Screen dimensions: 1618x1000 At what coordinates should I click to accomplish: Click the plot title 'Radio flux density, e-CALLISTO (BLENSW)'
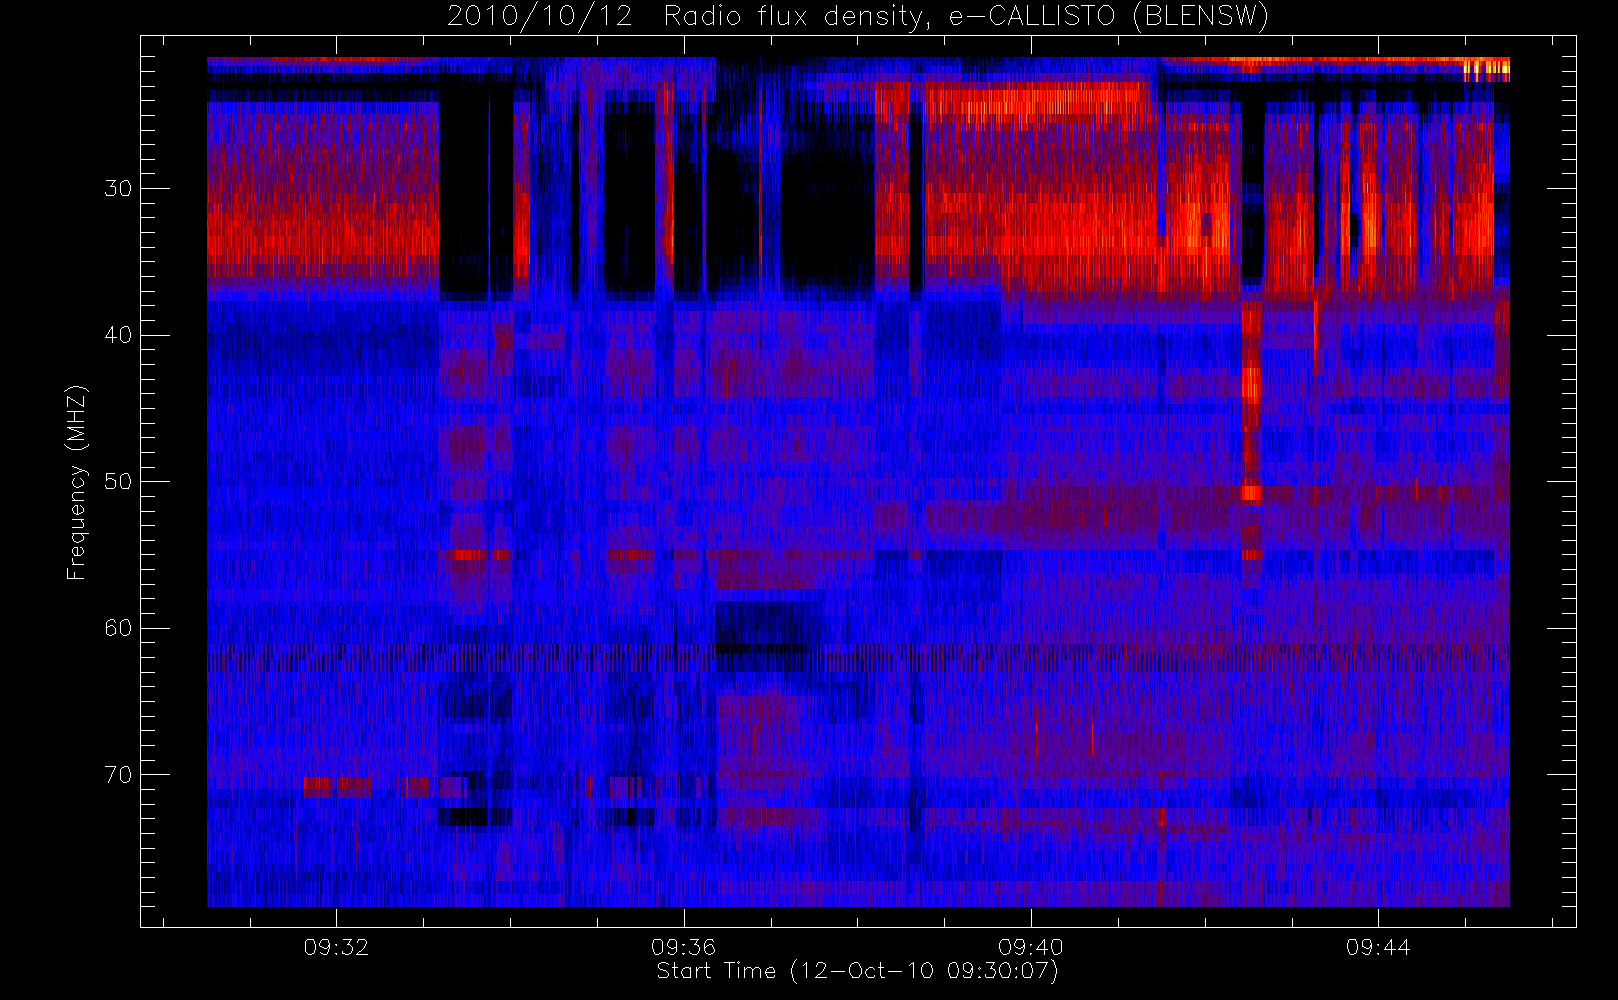click(966, 17)
